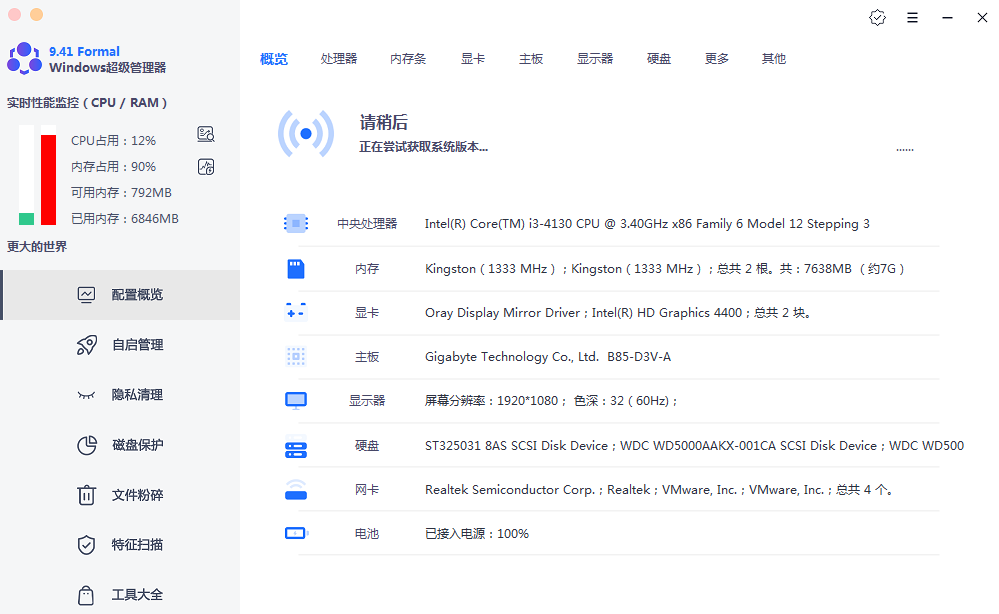Screen dimensions: 999x614
Task: Click the 网卡 network adapter icon
Action: pyautogui.click(x=295, y=490)
